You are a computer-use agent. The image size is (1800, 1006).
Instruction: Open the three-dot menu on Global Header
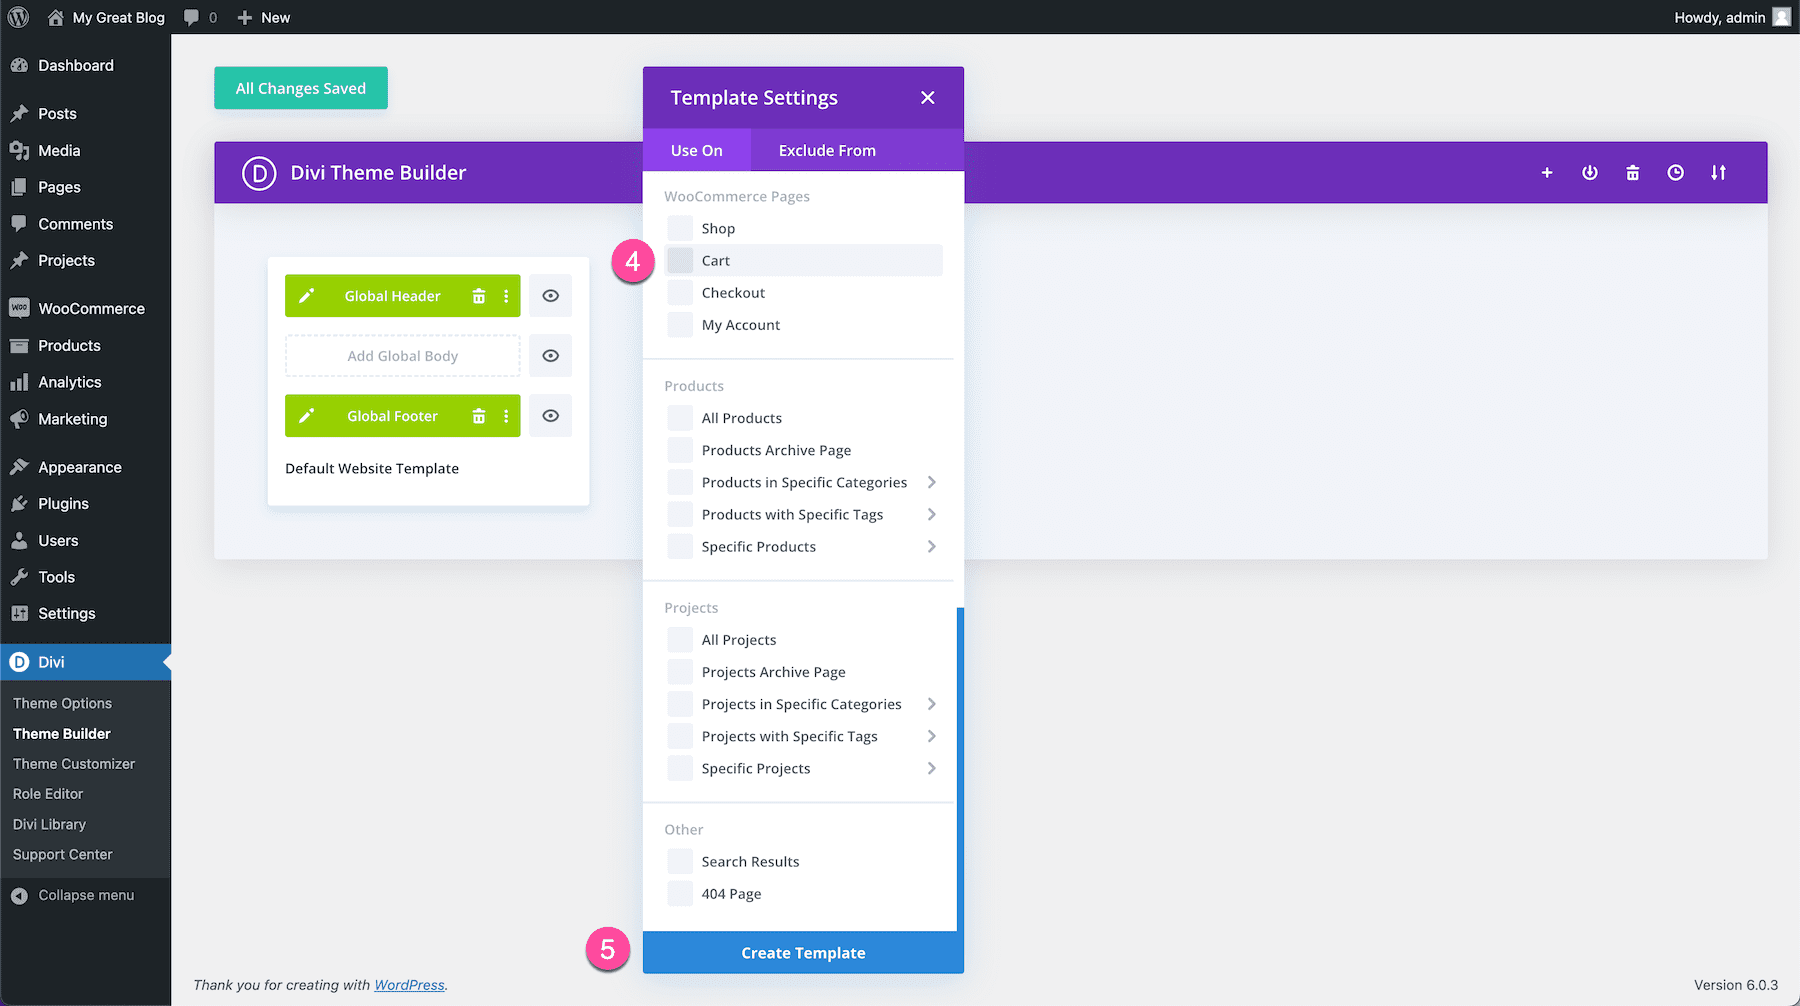click(506, 295)
